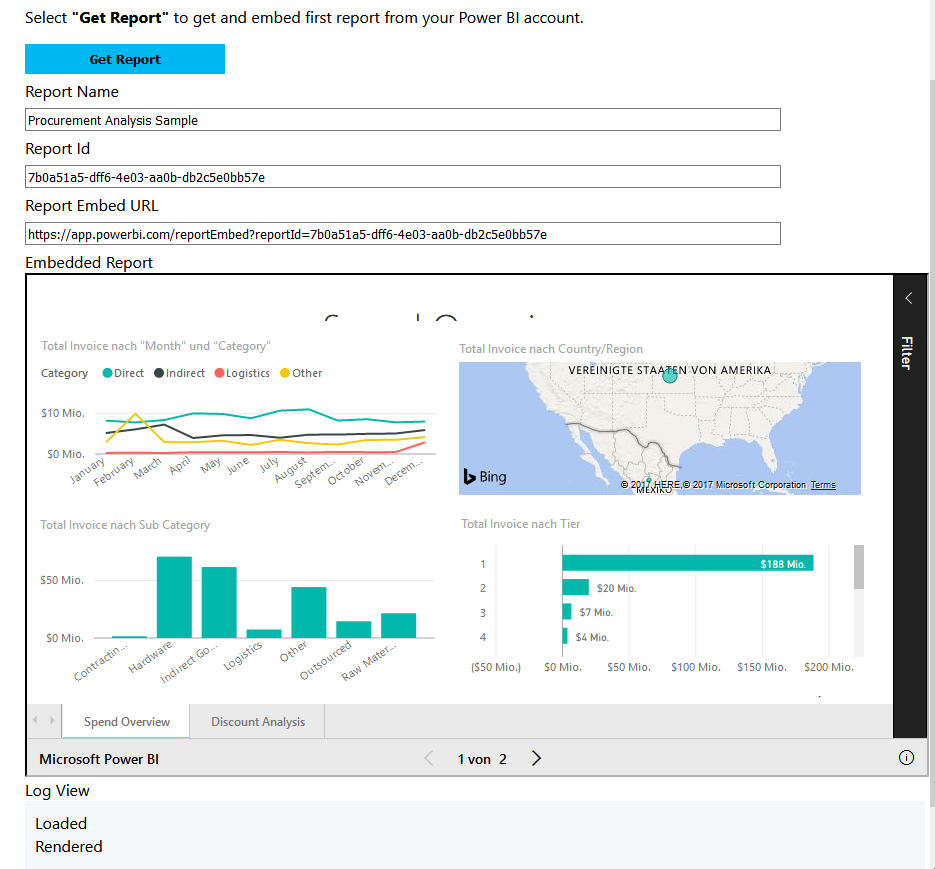Image resolution: width=935 pixels, height=869 pixels.
Task: Click the Hardware bar in Sub Category chart
Action: pyautogui.click(x=174, y=597)
